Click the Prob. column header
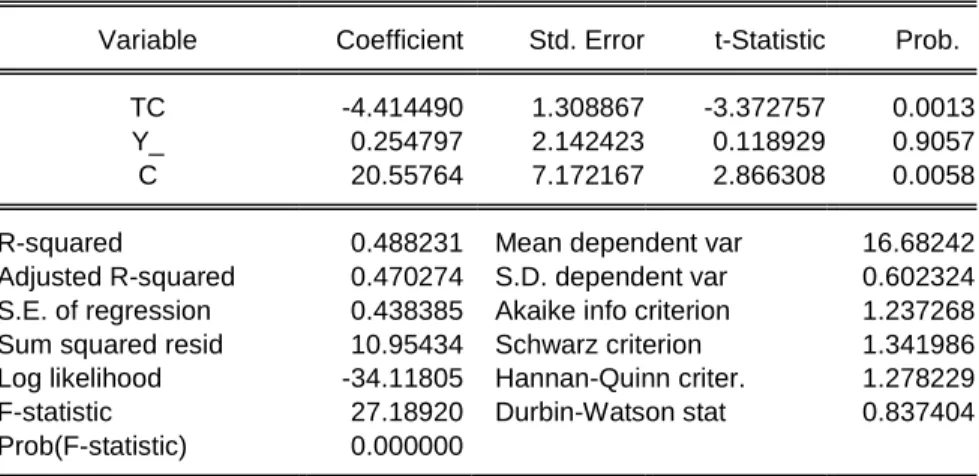The width and height of the screenshot is (979, 476). click(927, 41)
